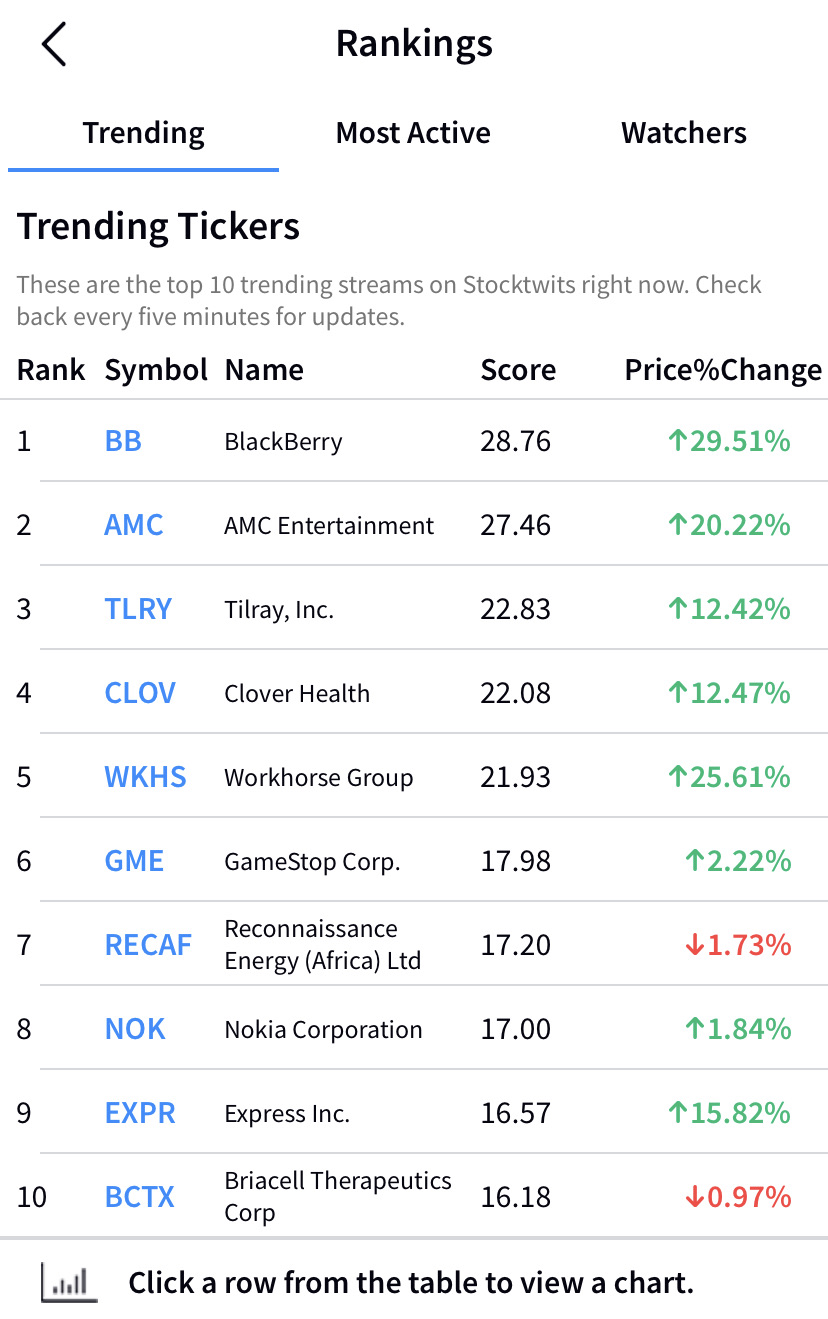Select the EXPR ticker link

[x=140, y=1113]
